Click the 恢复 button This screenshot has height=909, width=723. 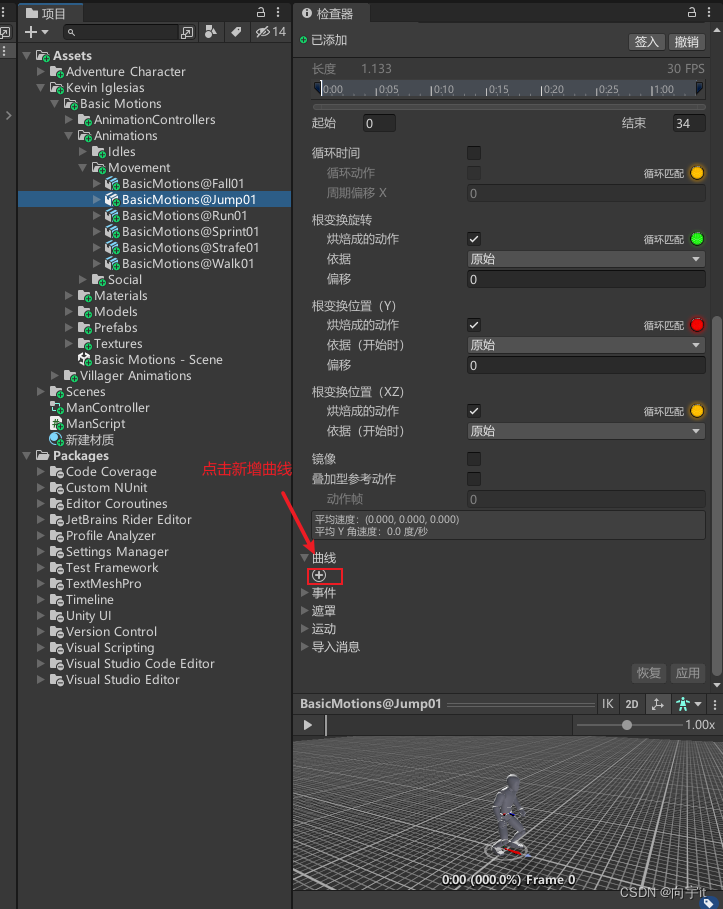(649, 673)
